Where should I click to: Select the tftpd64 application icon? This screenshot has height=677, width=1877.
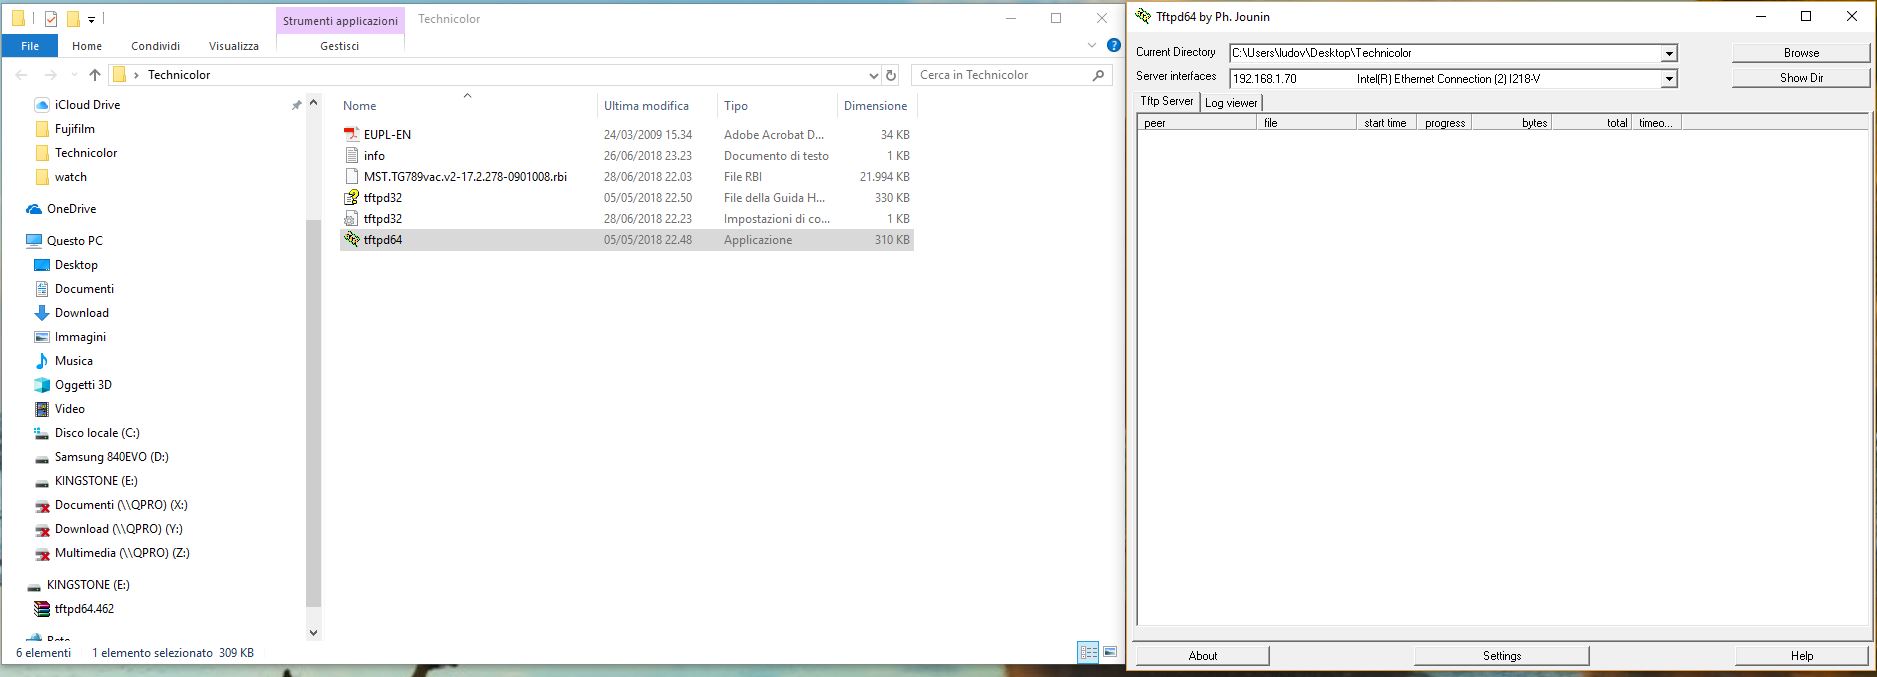[351, 239]
